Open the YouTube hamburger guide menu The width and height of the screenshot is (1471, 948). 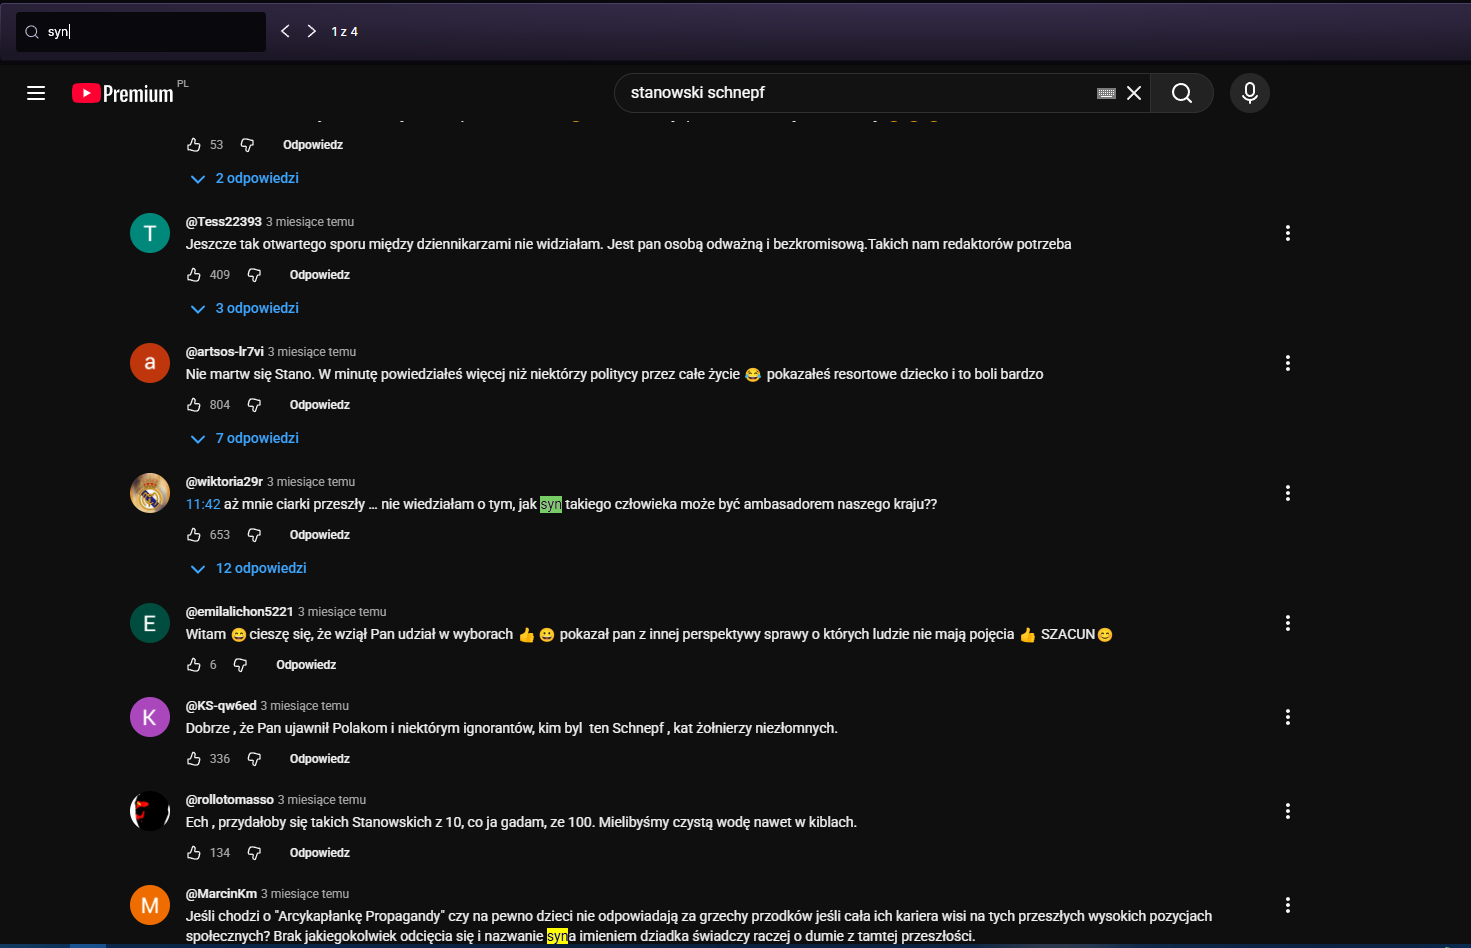36,93
